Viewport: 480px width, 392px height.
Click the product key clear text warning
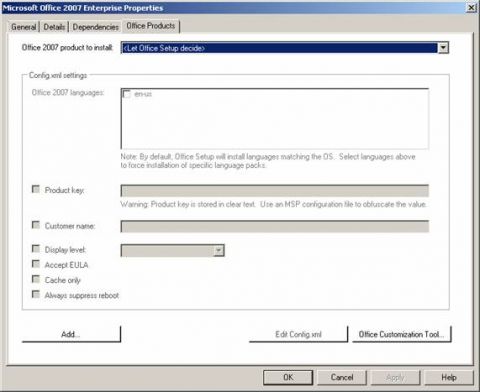tap(273, 204)
